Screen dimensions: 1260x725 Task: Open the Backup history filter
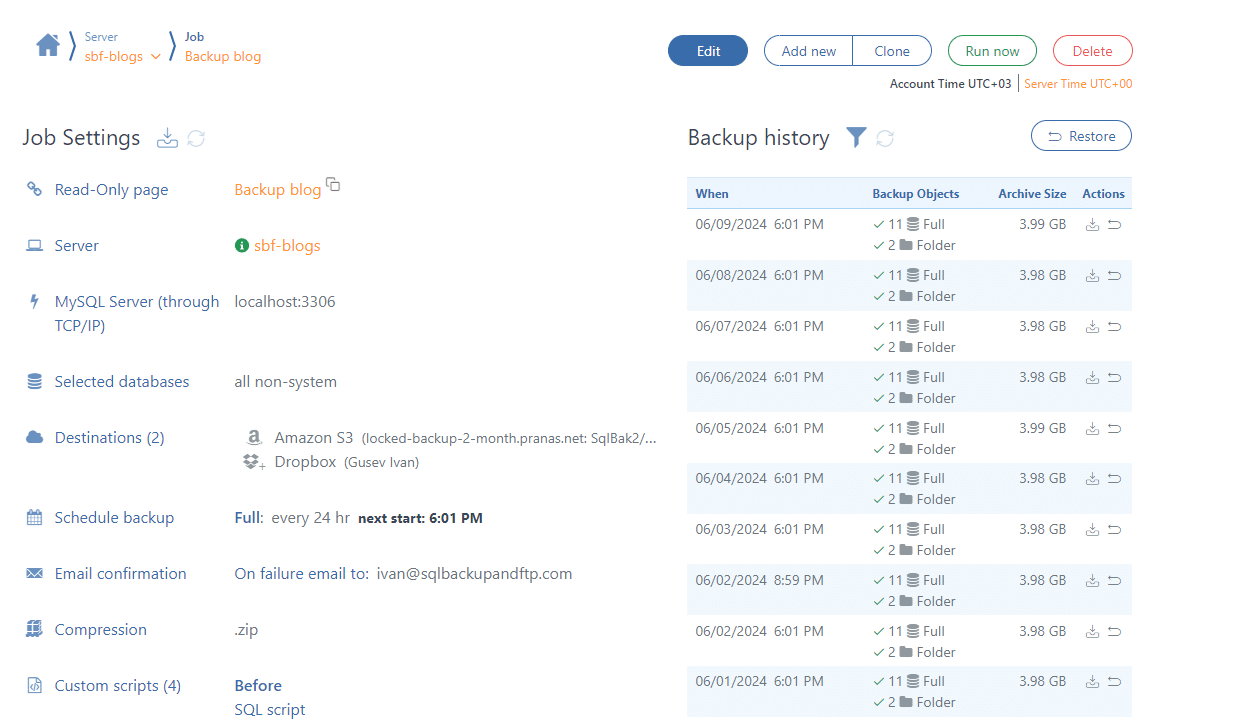point(856,137)
